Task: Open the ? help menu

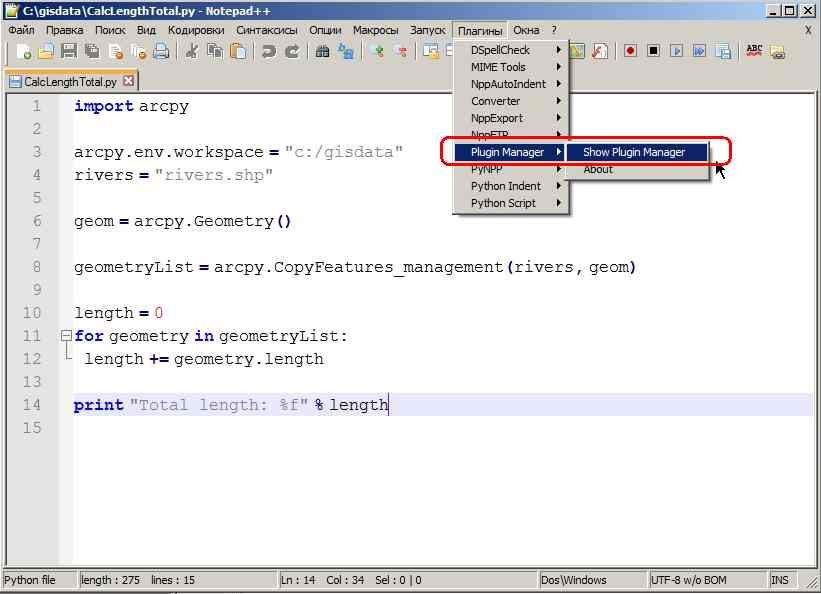Action: click(x=554, y=30)
